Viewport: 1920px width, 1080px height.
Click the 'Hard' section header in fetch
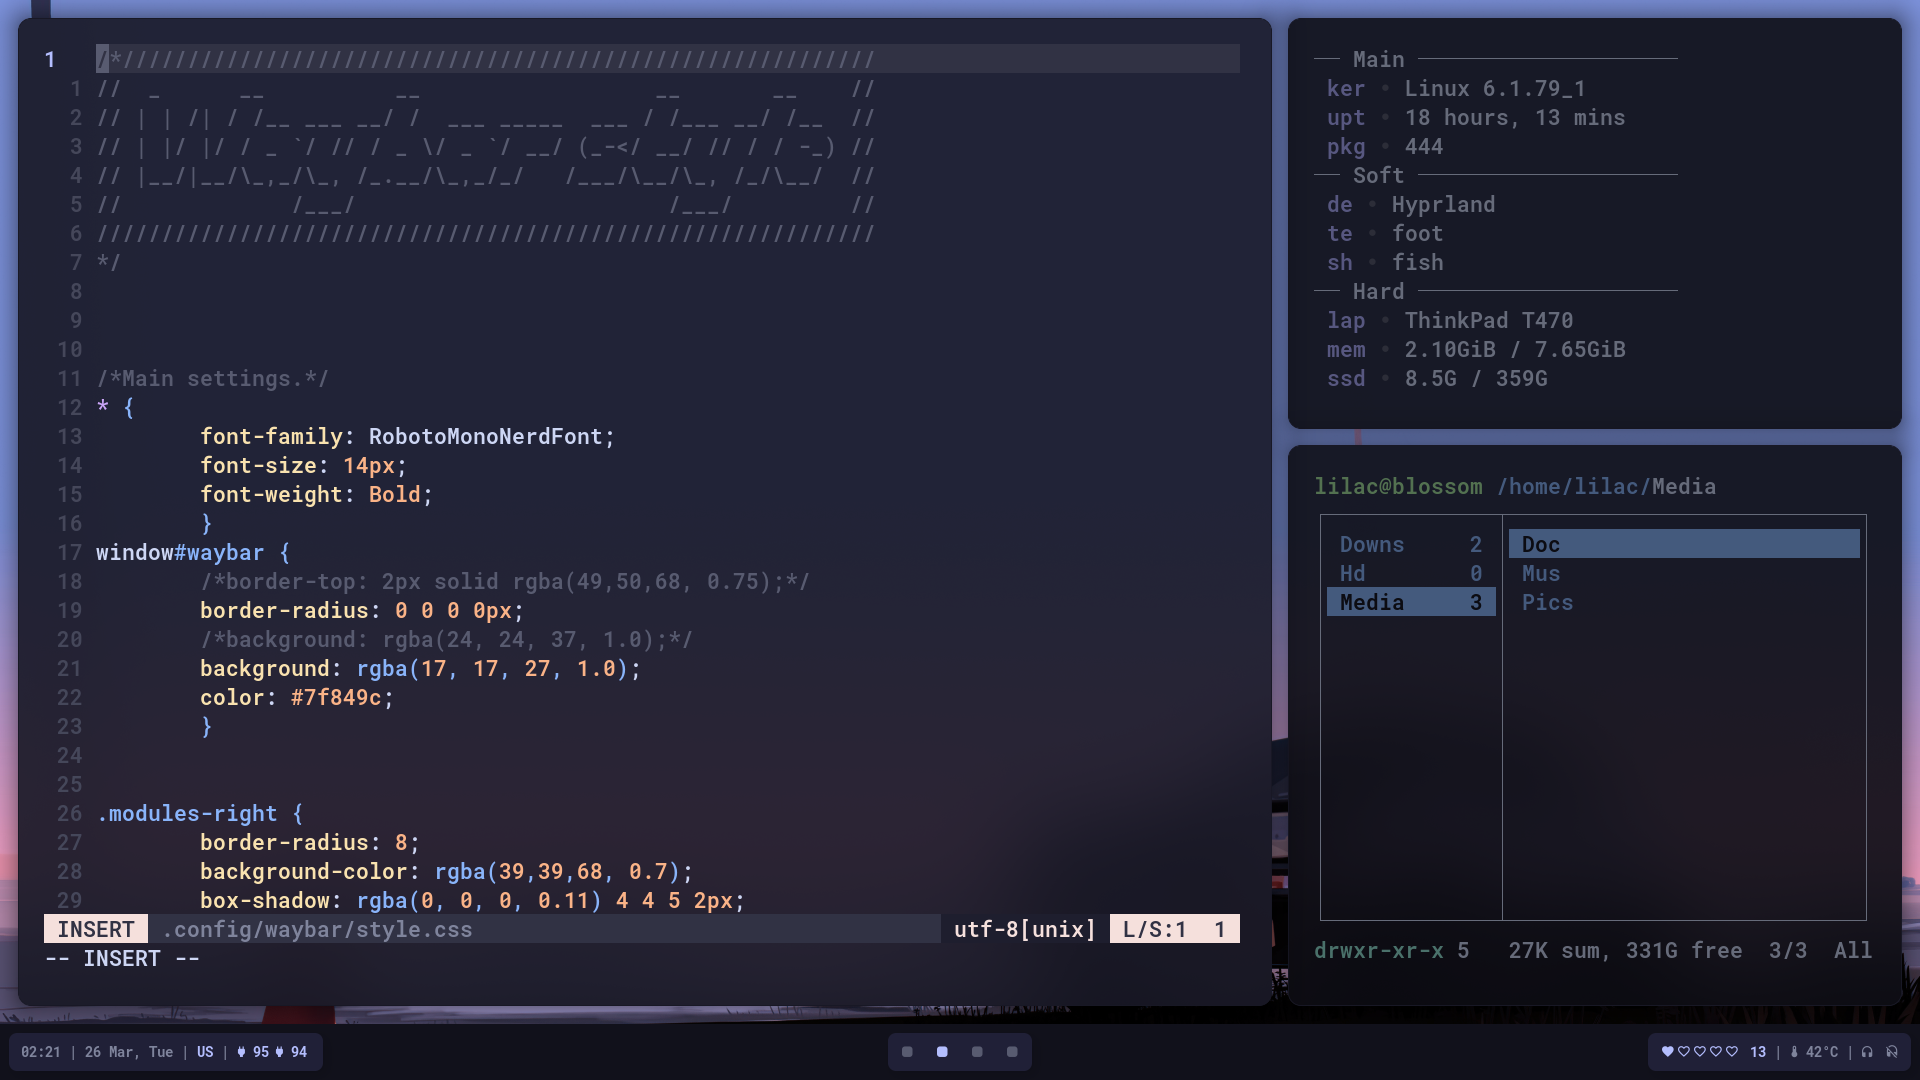[x=1378, y=292]
